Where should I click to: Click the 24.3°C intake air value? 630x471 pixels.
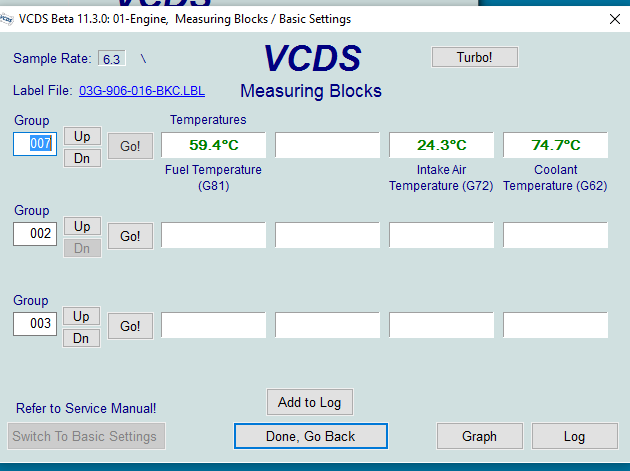coord(441,145)
